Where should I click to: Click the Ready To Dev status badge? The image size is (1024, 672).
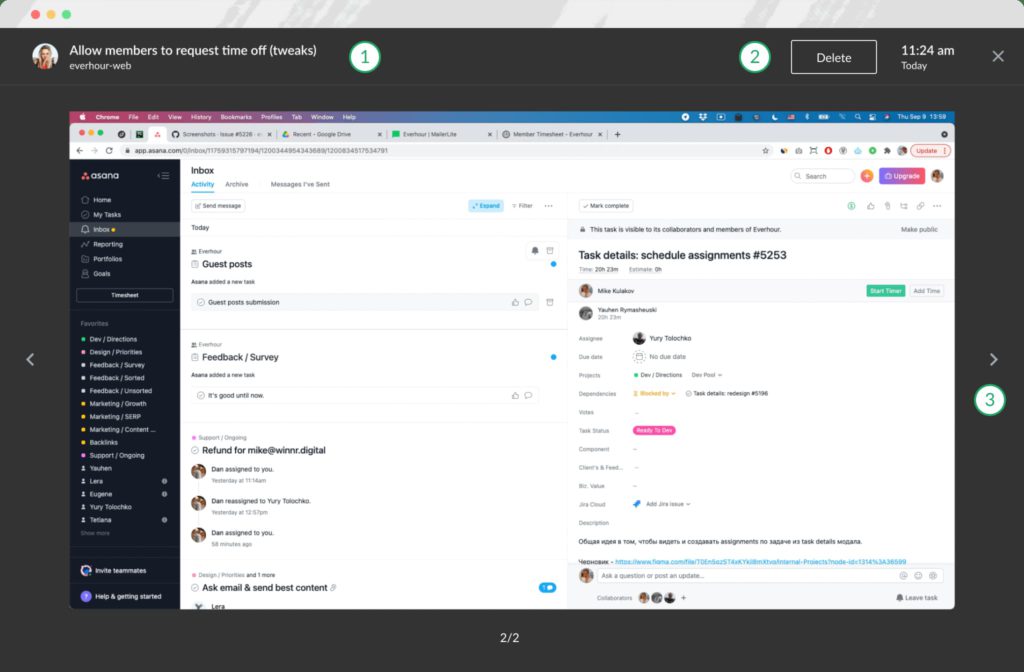(654, 431)
